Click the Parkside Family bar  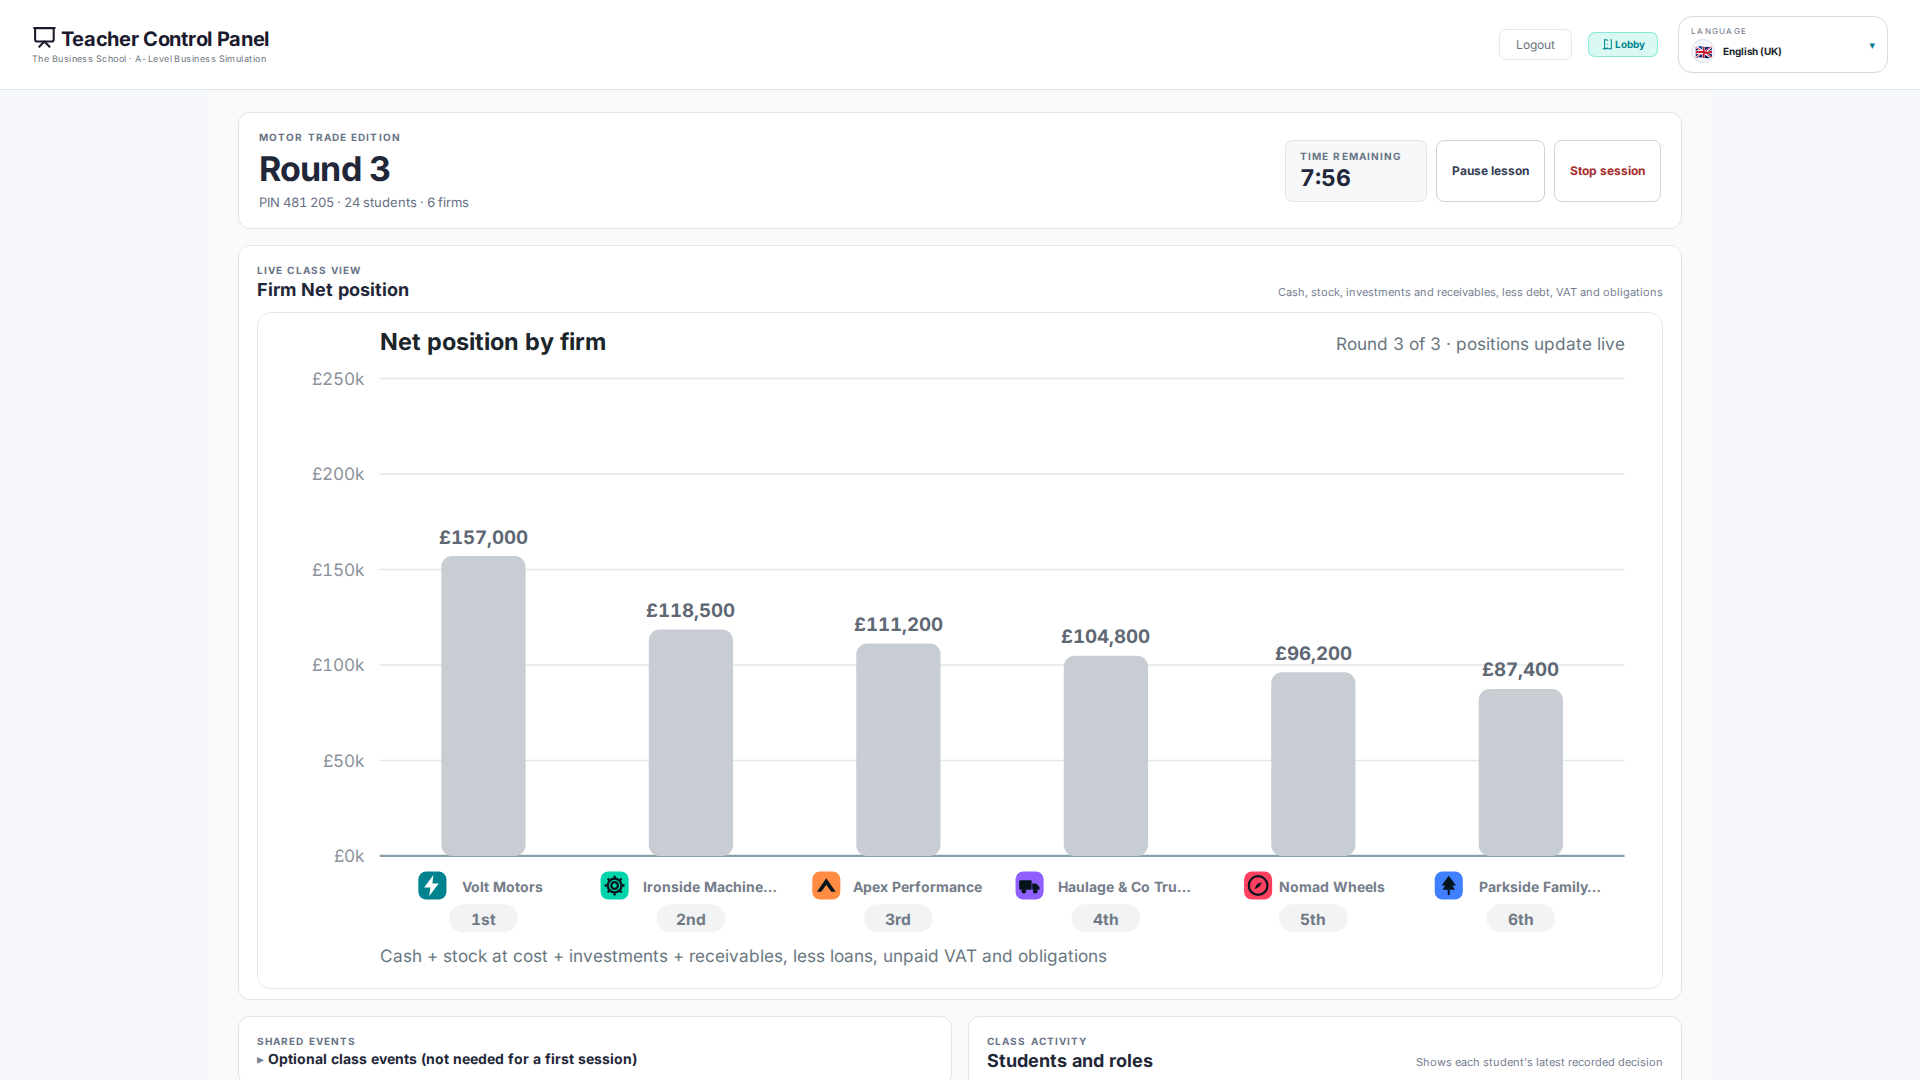[x=1521, y=773]
